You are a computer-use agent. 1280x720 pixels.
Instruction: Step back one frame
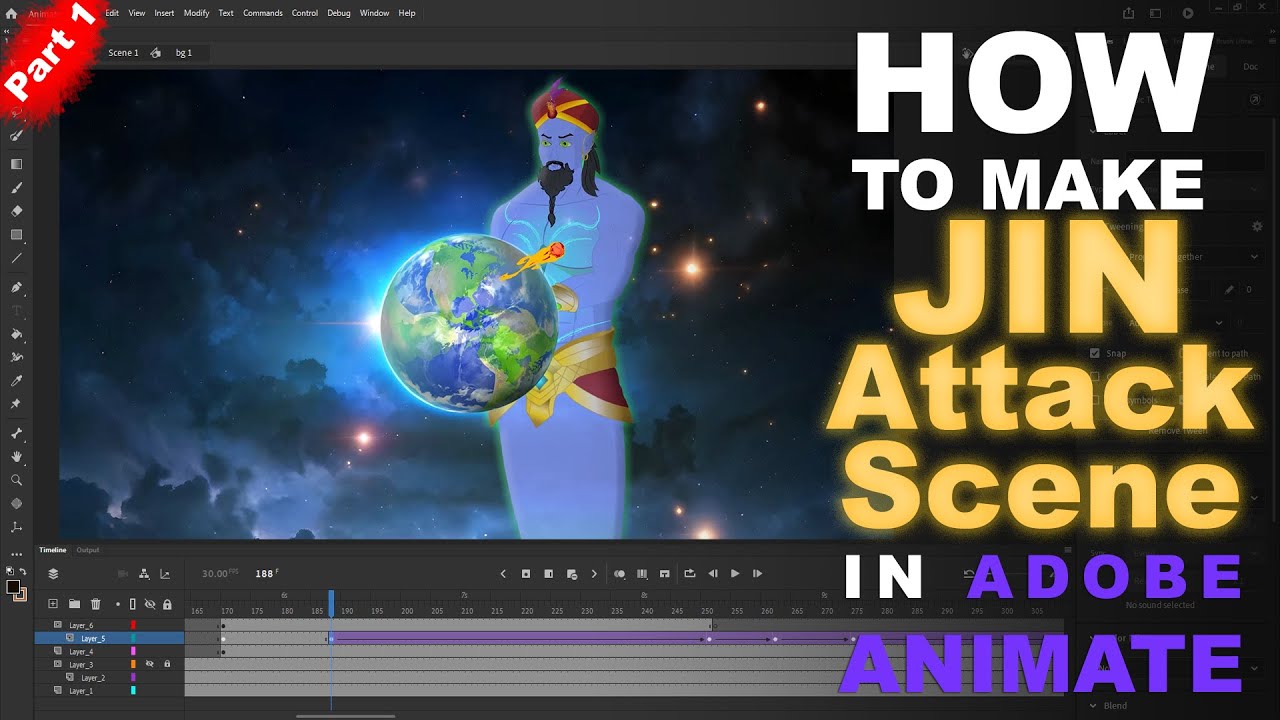[x=712, y=574]
